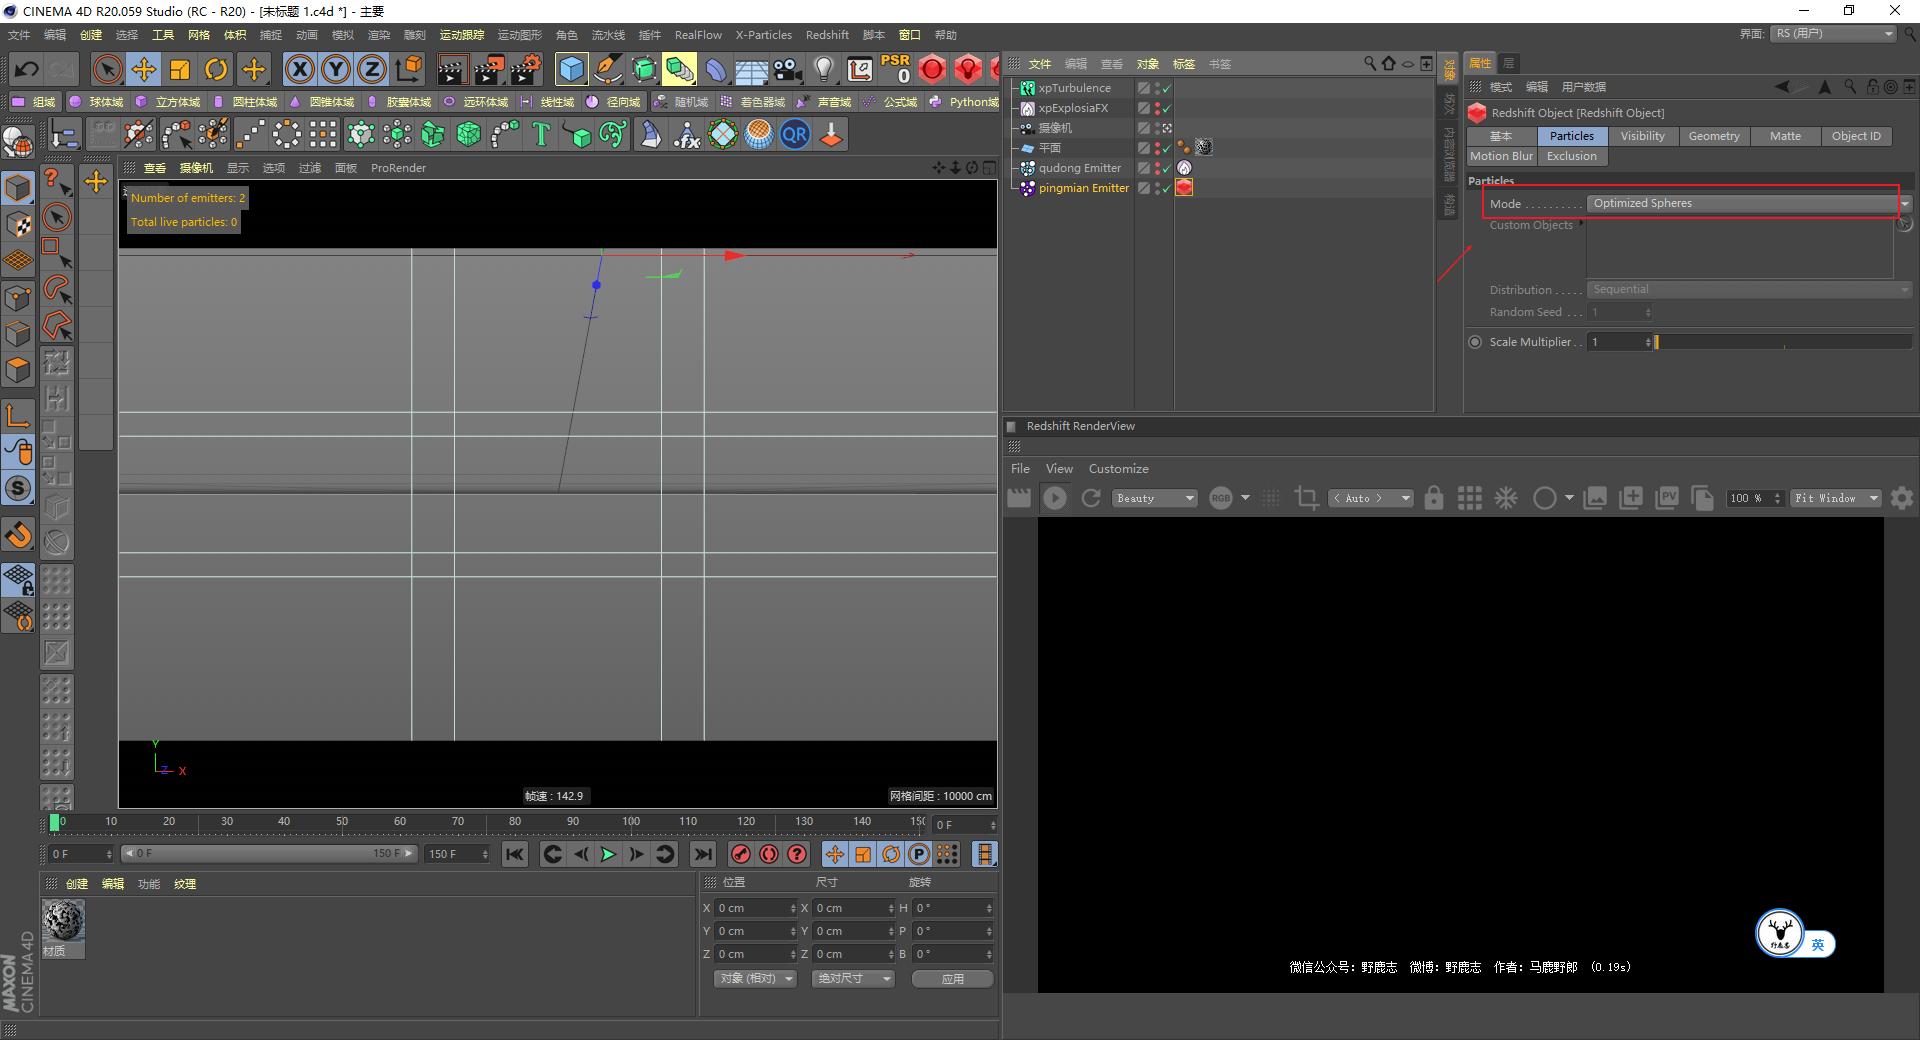Click the 应用 button in the coordinates panel
This screenshot has height=1040, width=1920.
[x=951, y=978]
